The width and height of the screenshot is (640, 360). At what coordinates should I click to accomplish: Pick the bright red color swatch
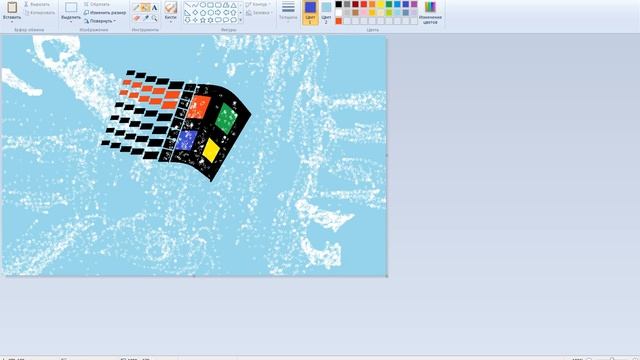tap(364, 4)
